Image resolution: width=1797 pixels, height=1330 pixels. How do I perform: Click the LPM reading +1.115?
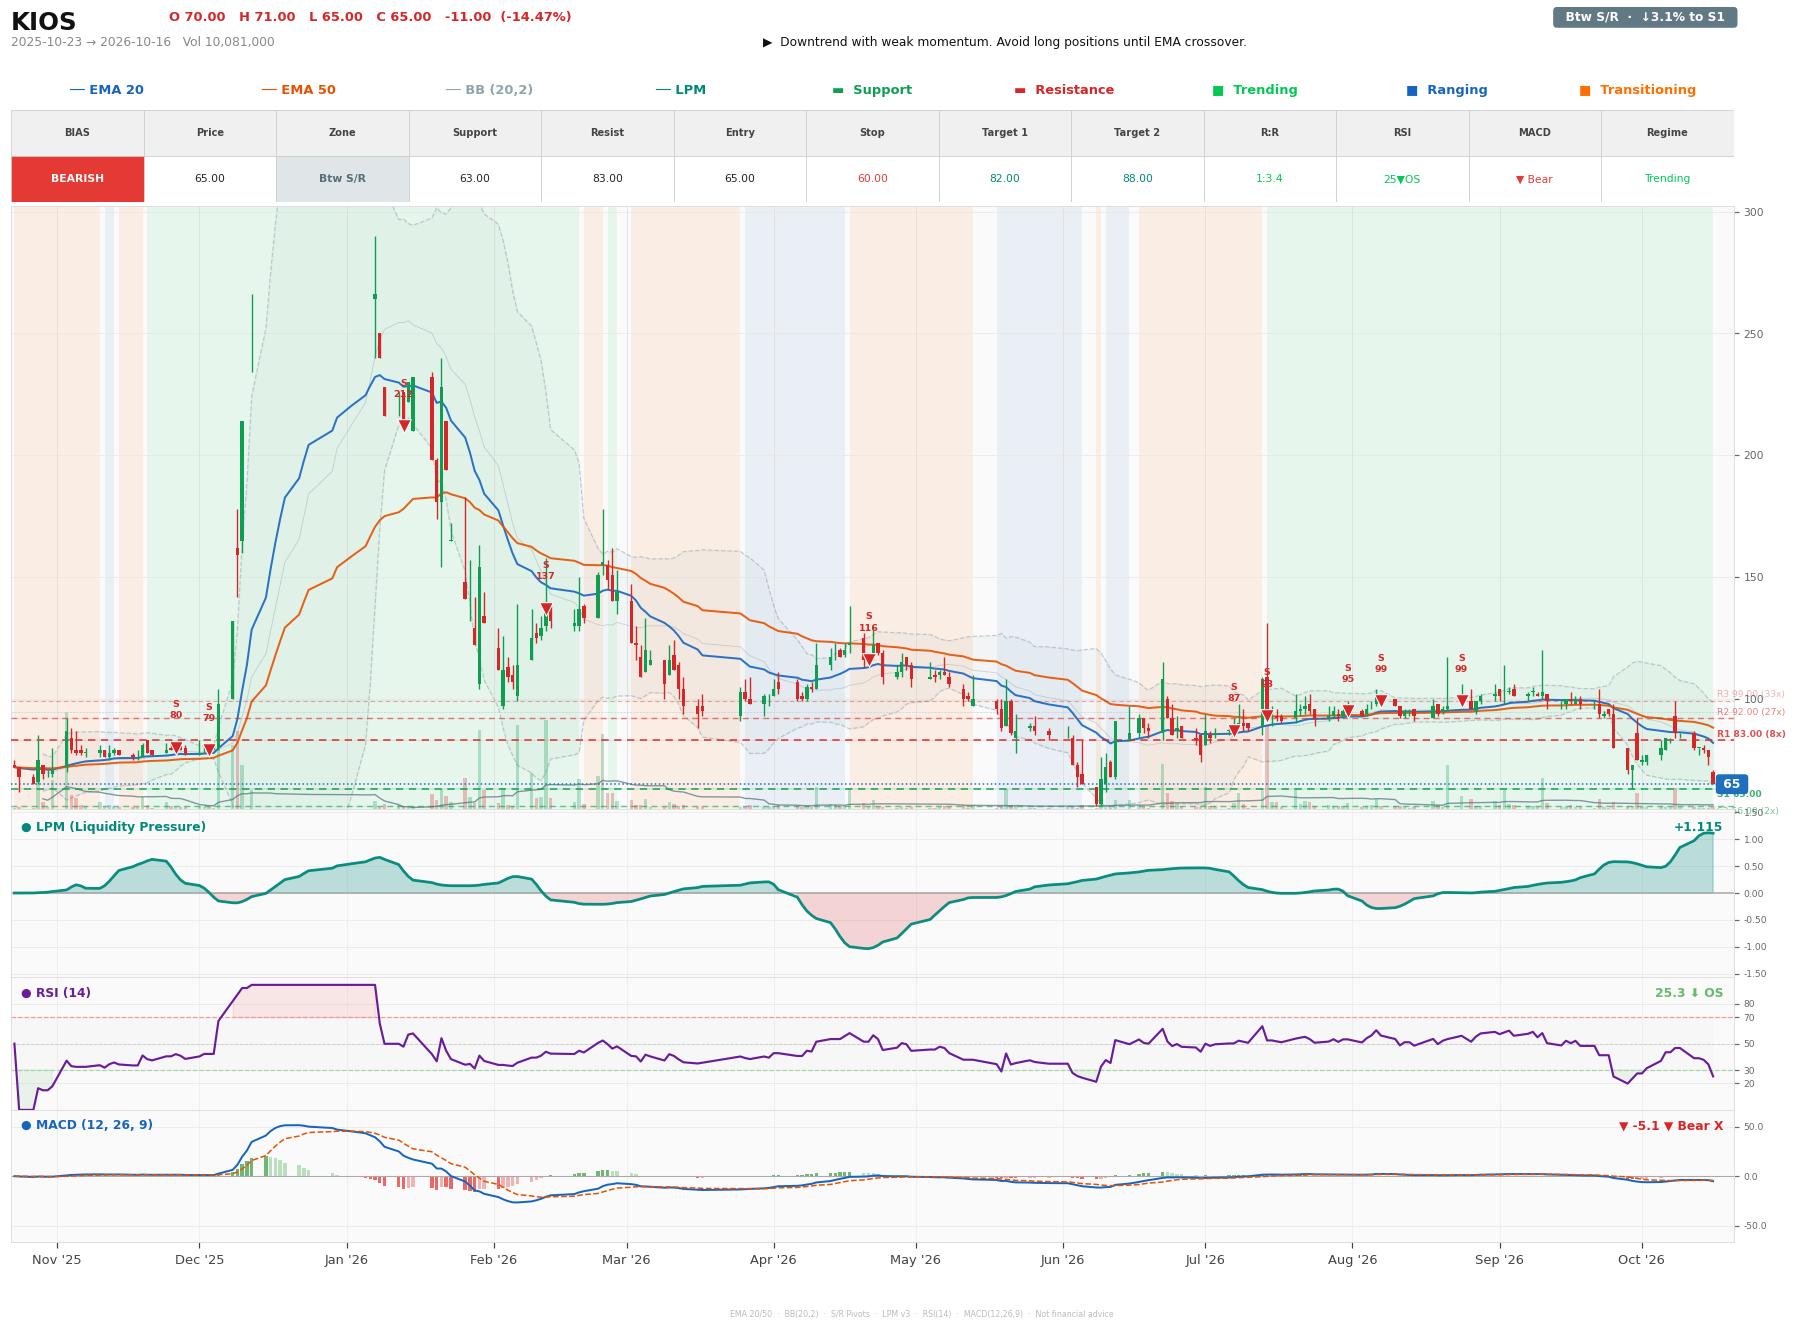[1698, 827]
